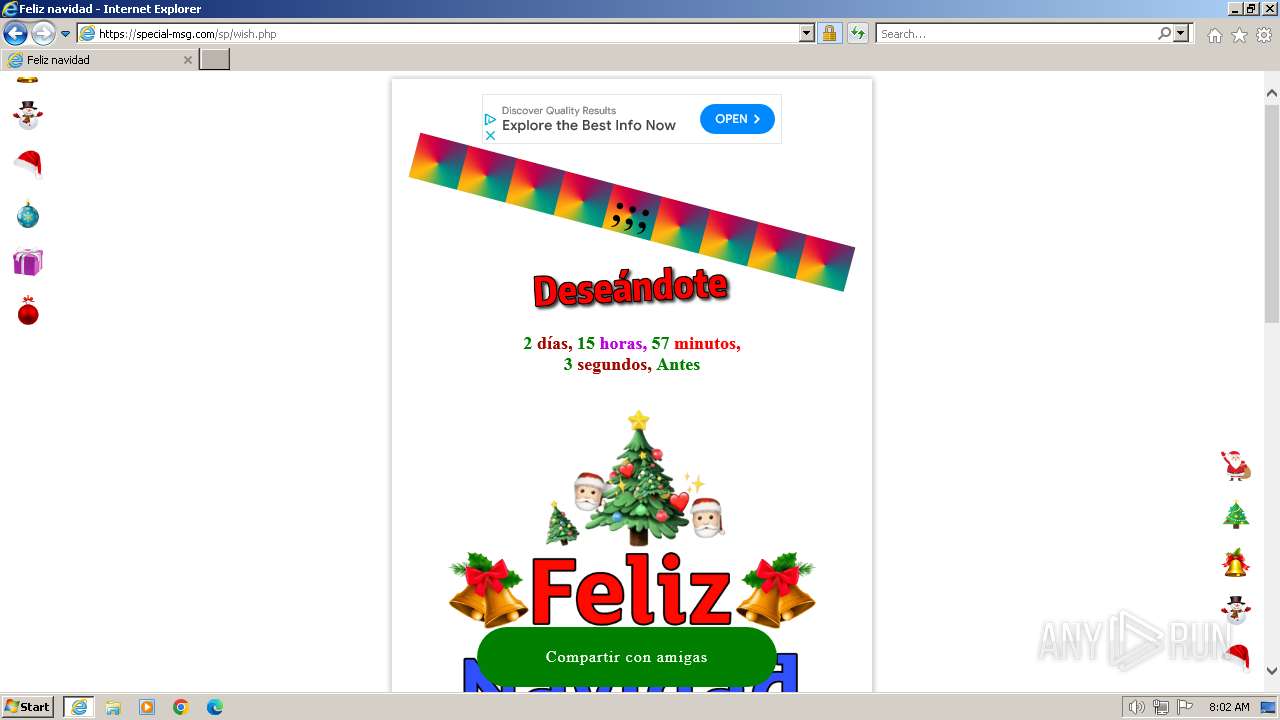Click the Deseándote heading text
This screenshot has height=720, width=1280.
630,289
